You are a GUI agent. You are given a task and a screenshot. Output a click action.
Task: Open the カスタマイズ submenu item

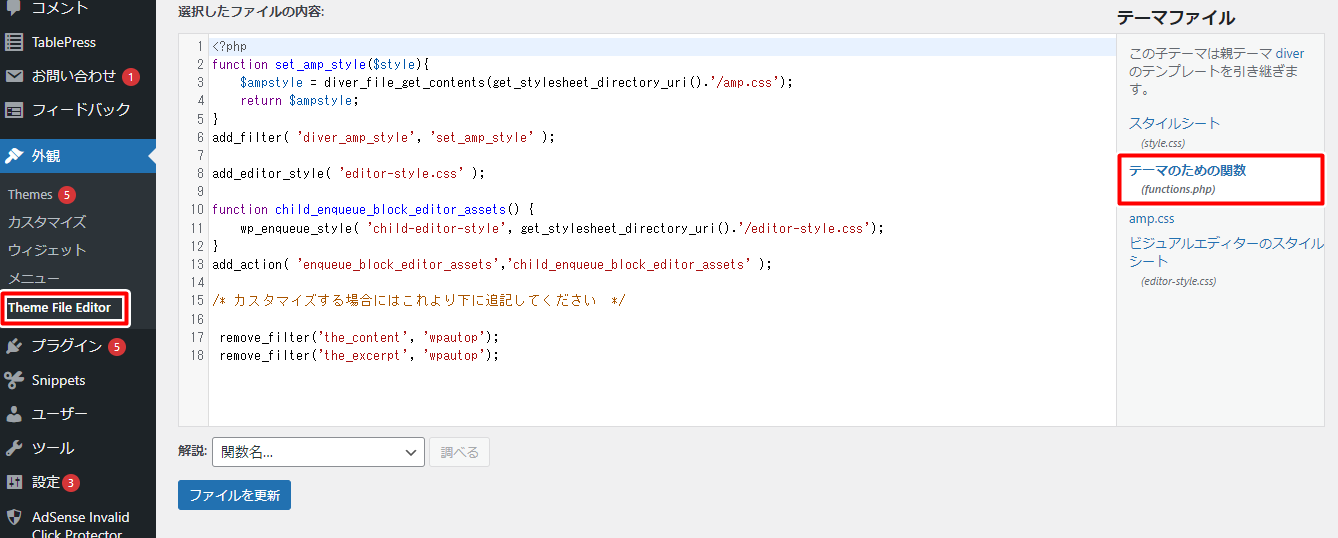[x=47, y=222]
